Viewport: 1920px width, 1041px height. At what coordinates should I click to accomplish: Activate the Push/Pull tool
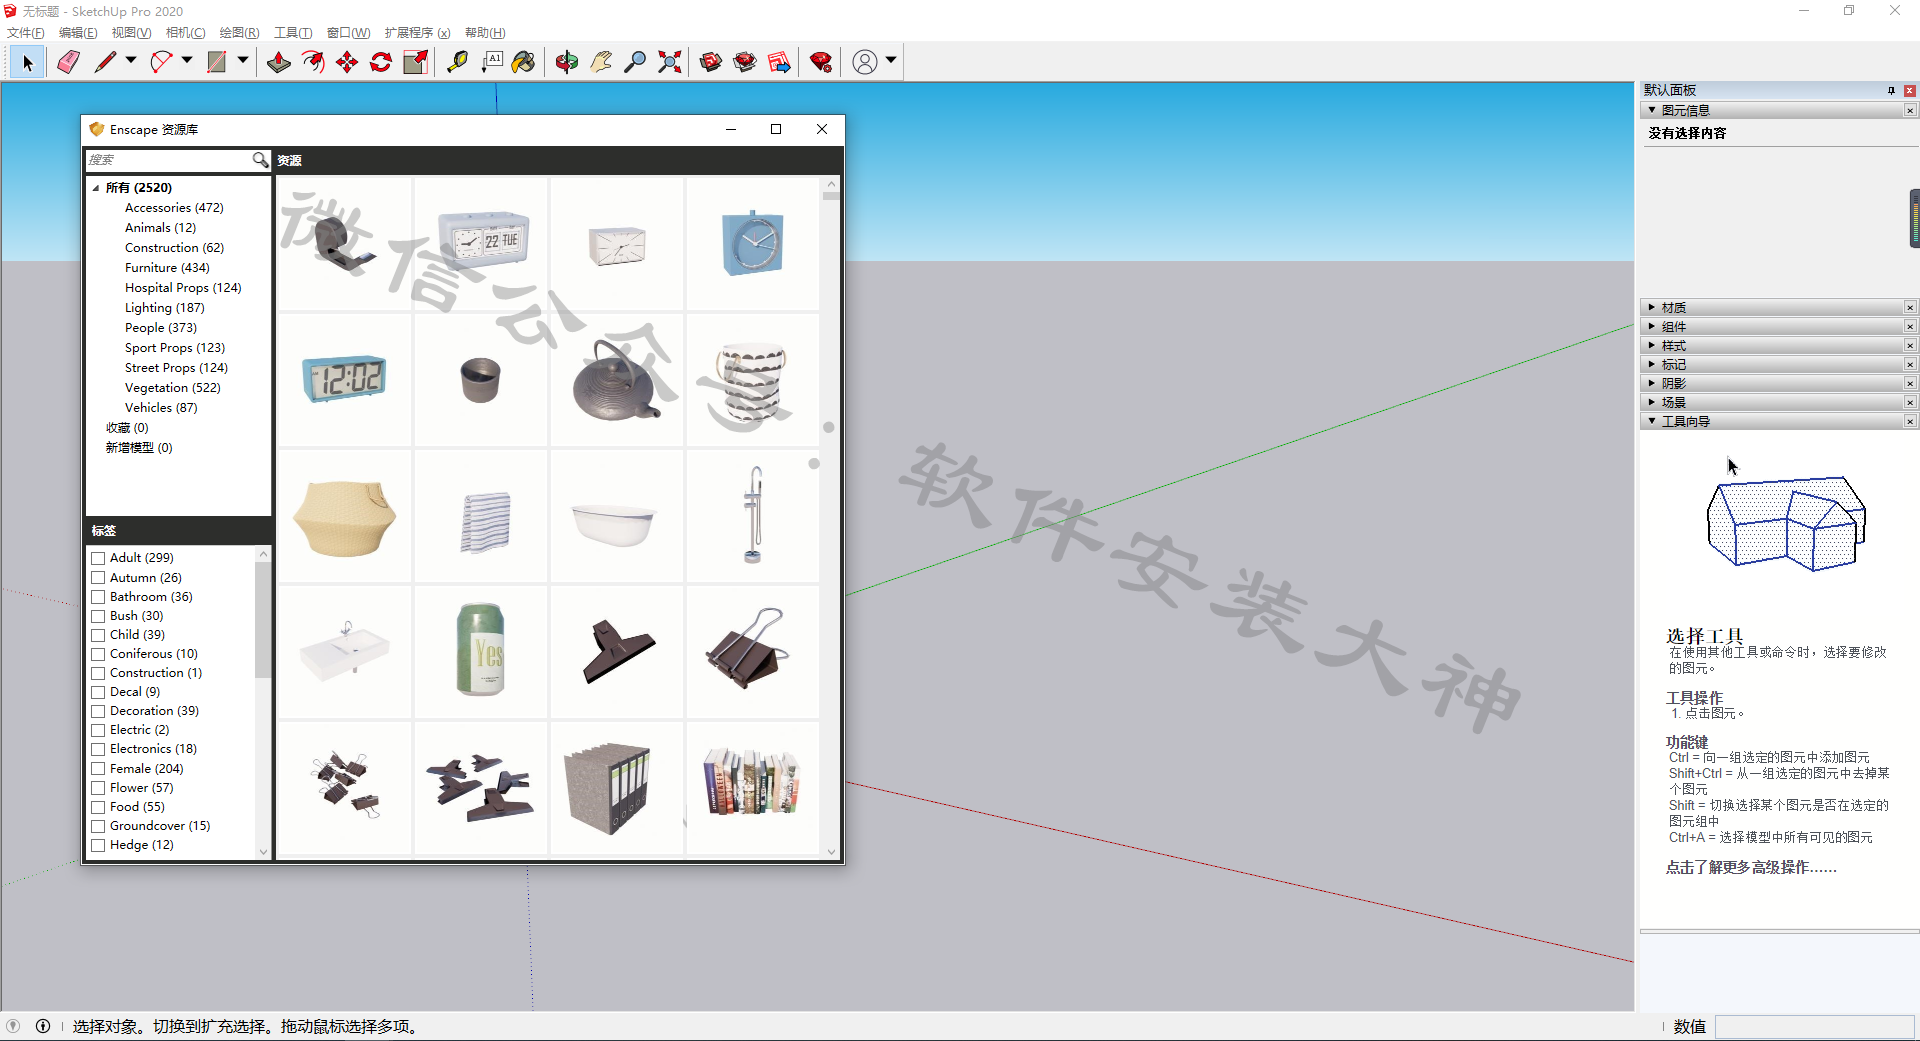279,62
